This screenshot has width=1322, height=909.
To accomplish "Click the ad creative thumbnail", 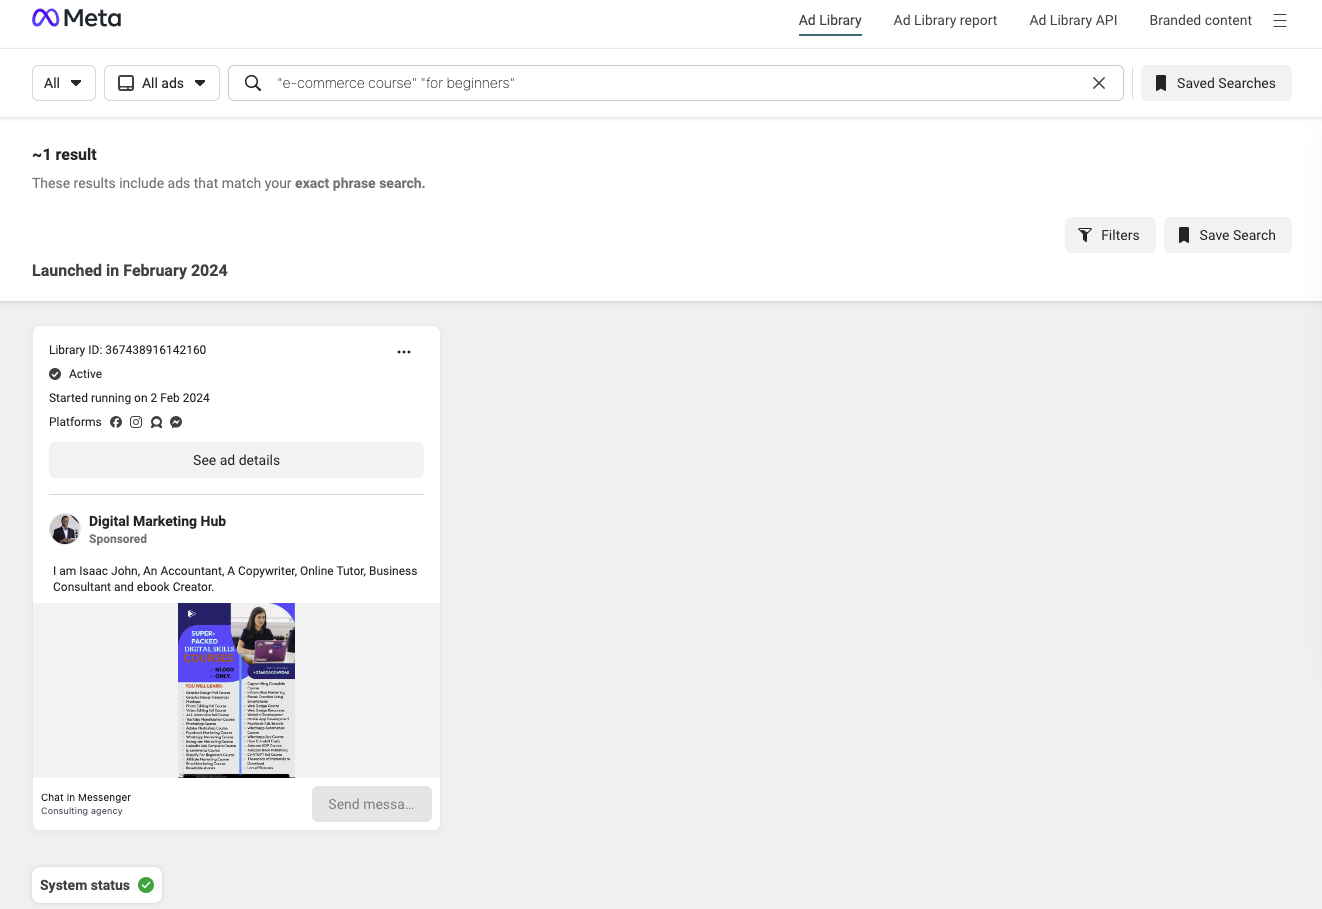I will click(x=236, y=690).
